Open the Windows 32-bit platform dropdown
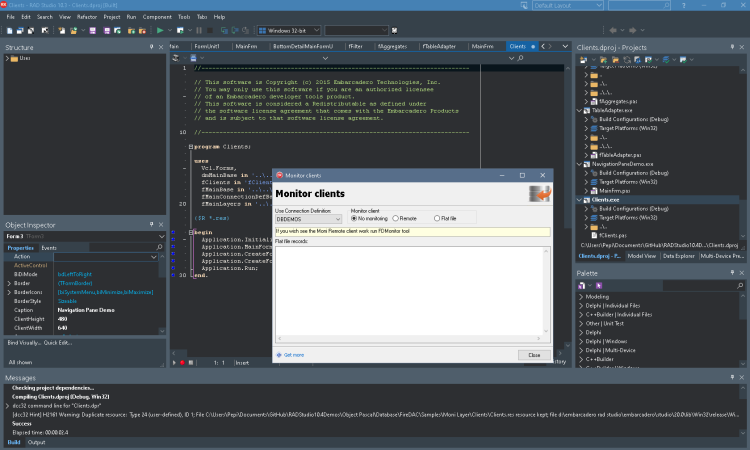This screenshot has width=750, height=450. pos(289,31)
